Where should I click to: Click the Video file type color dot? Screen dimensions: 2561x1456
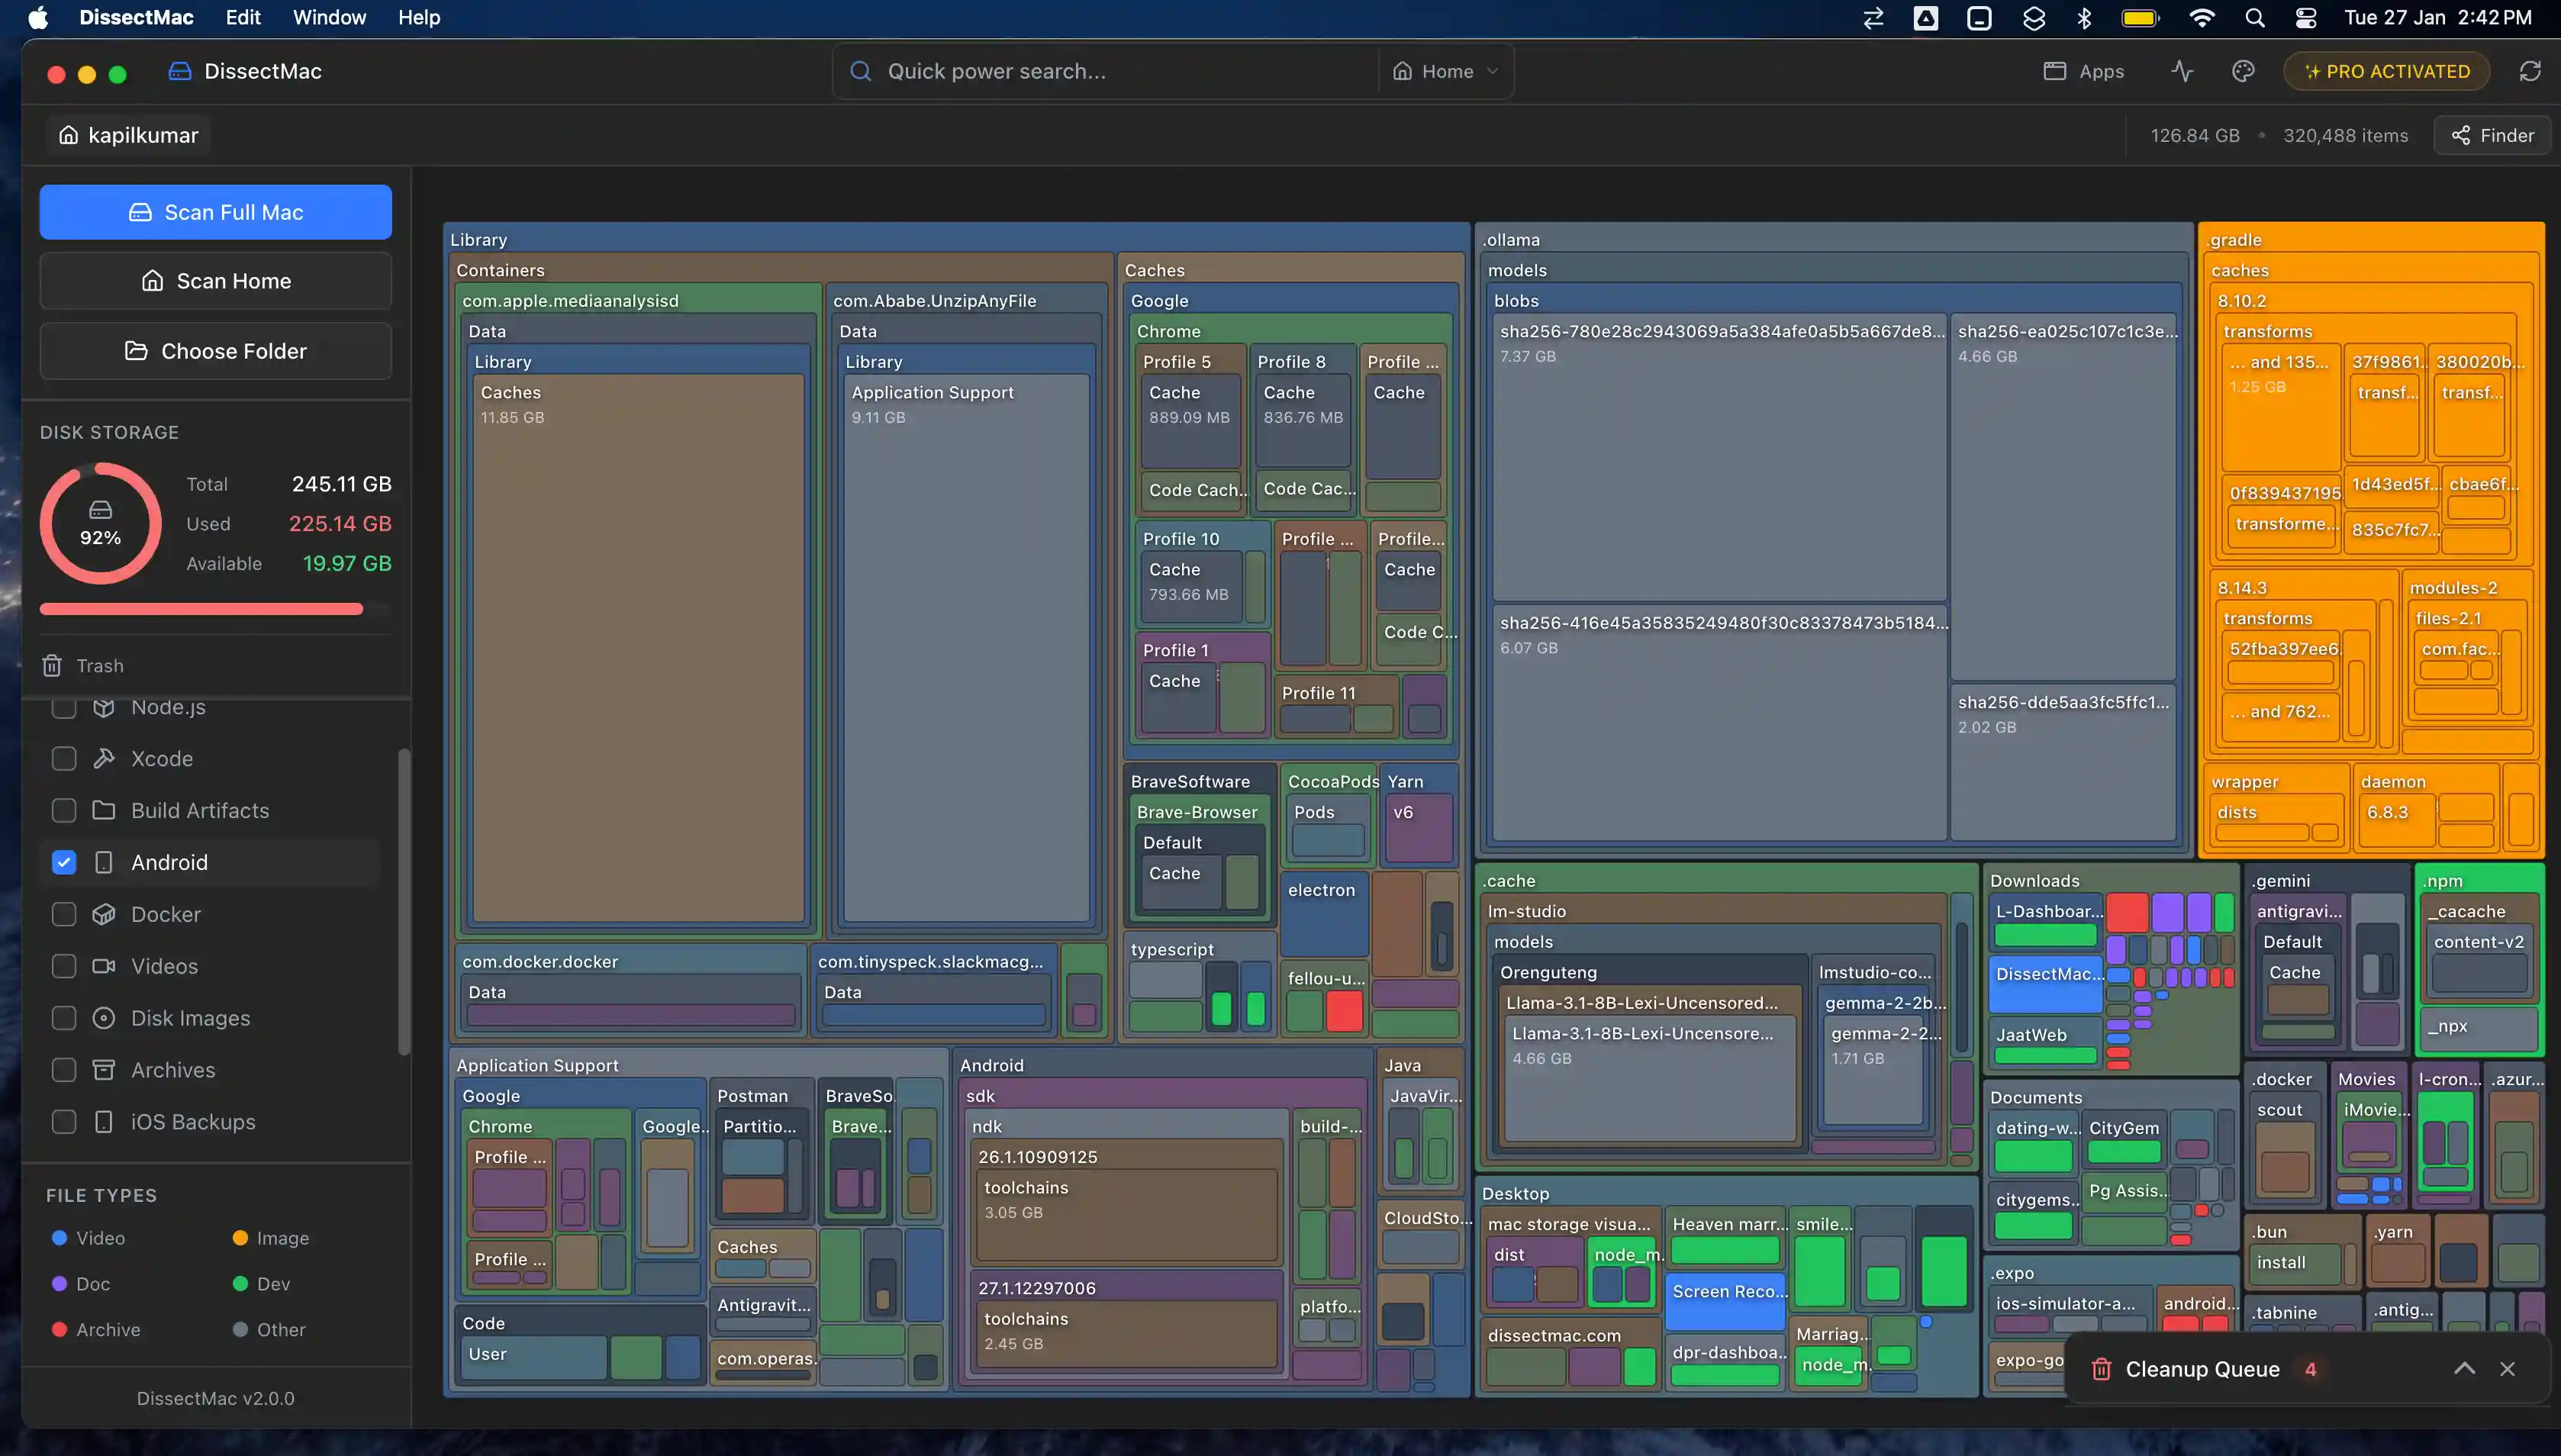[x=59, y=1238]
